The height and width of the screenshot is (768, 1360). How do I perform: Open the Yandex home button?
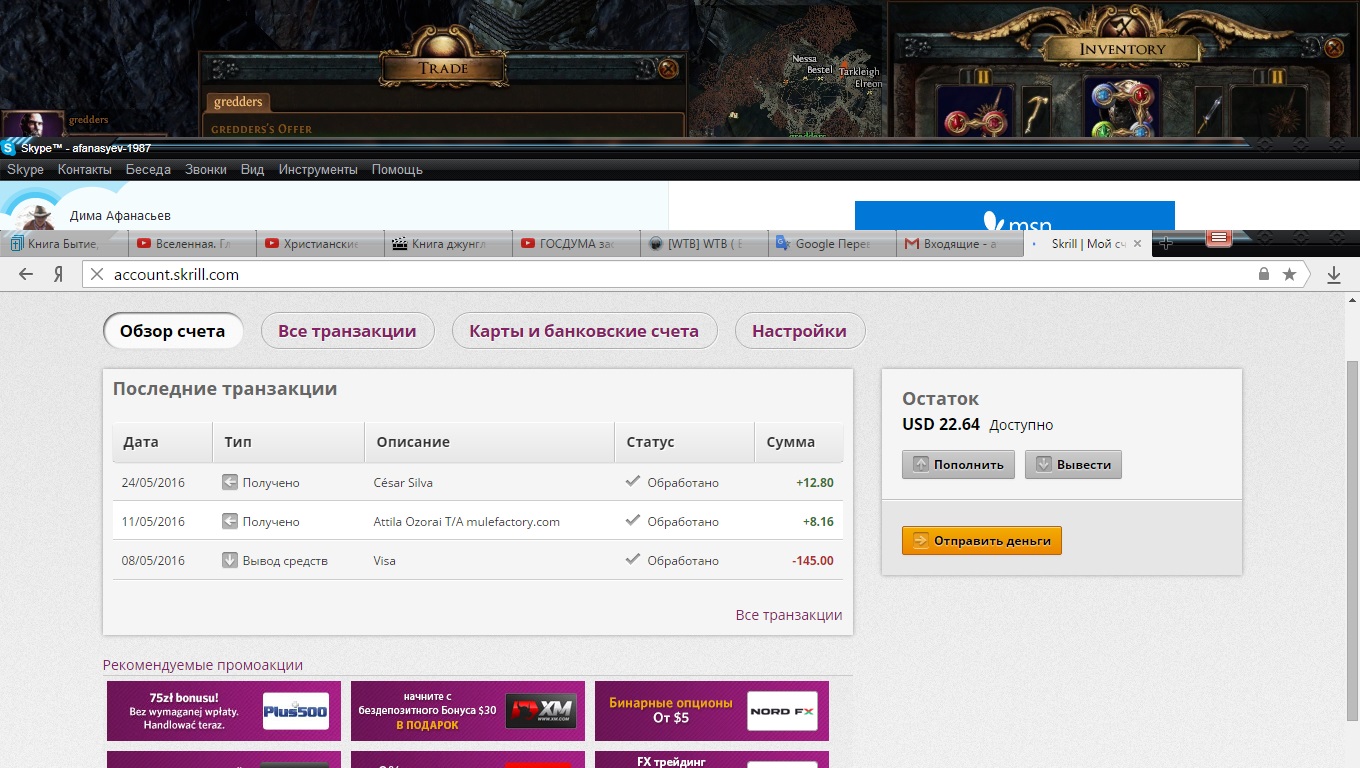[x=59, y=275]
